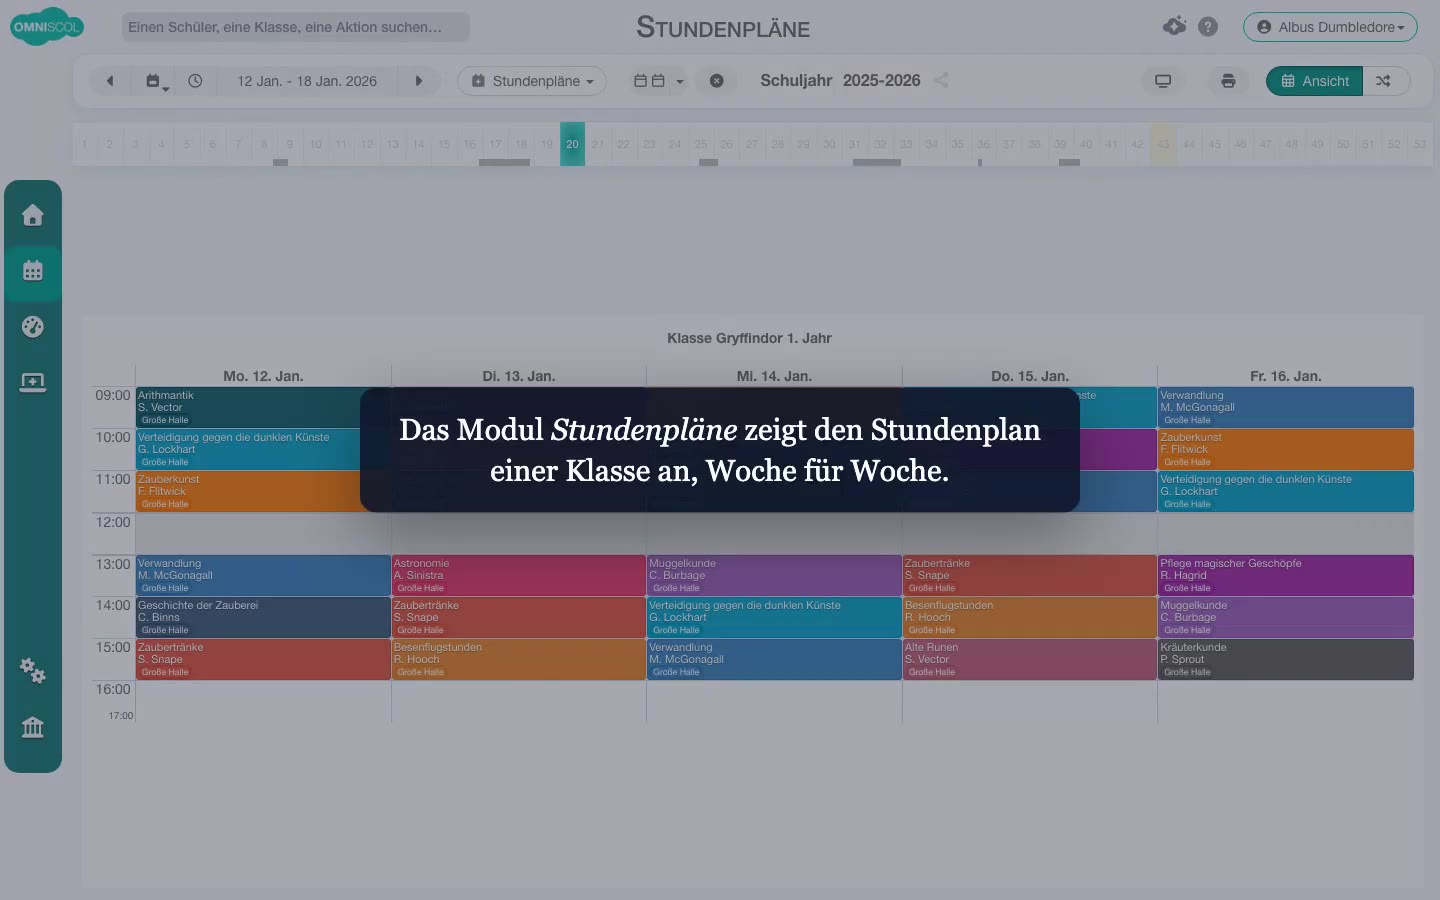Image resolution: width=1440 pixels, height=900 pixels.
Task: Open the settings gears icon in sidebar
Action: point(33,670)
